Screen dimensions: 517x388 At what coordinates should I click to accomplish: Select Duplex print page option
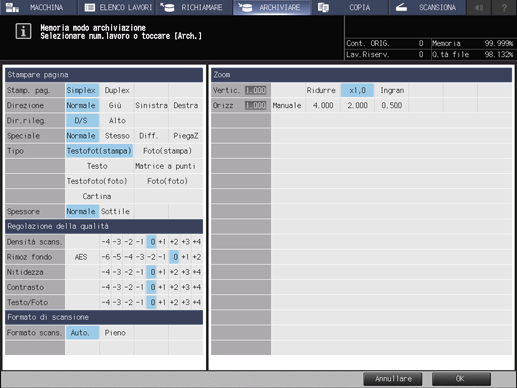(117, 90)
